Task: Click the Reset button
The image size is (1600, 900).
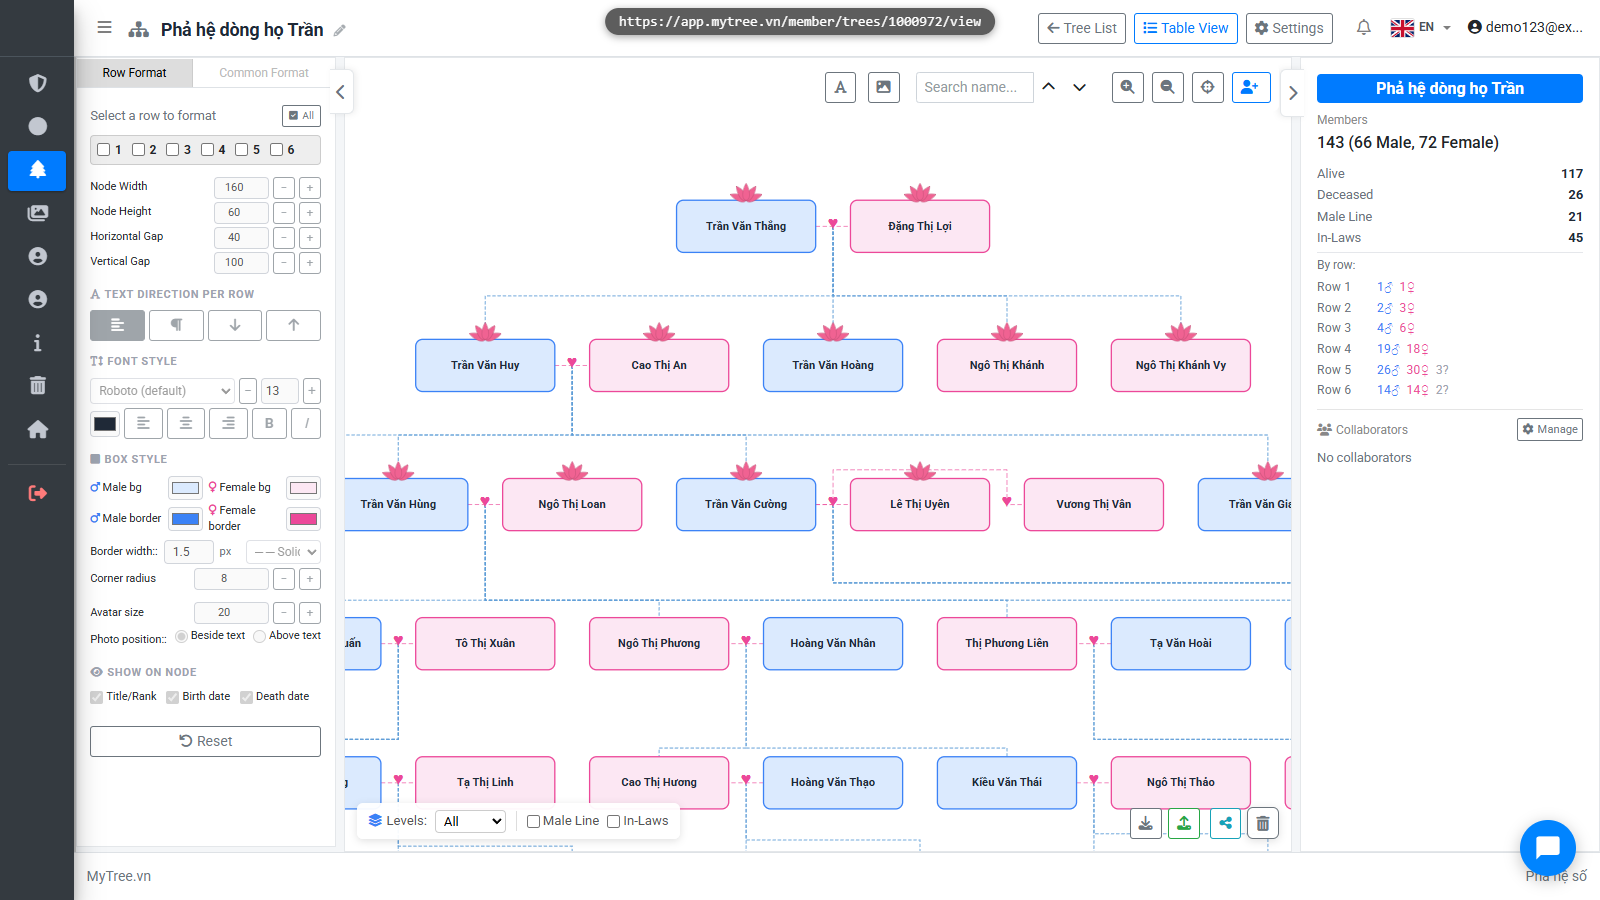Action: [x=205, y=741]
